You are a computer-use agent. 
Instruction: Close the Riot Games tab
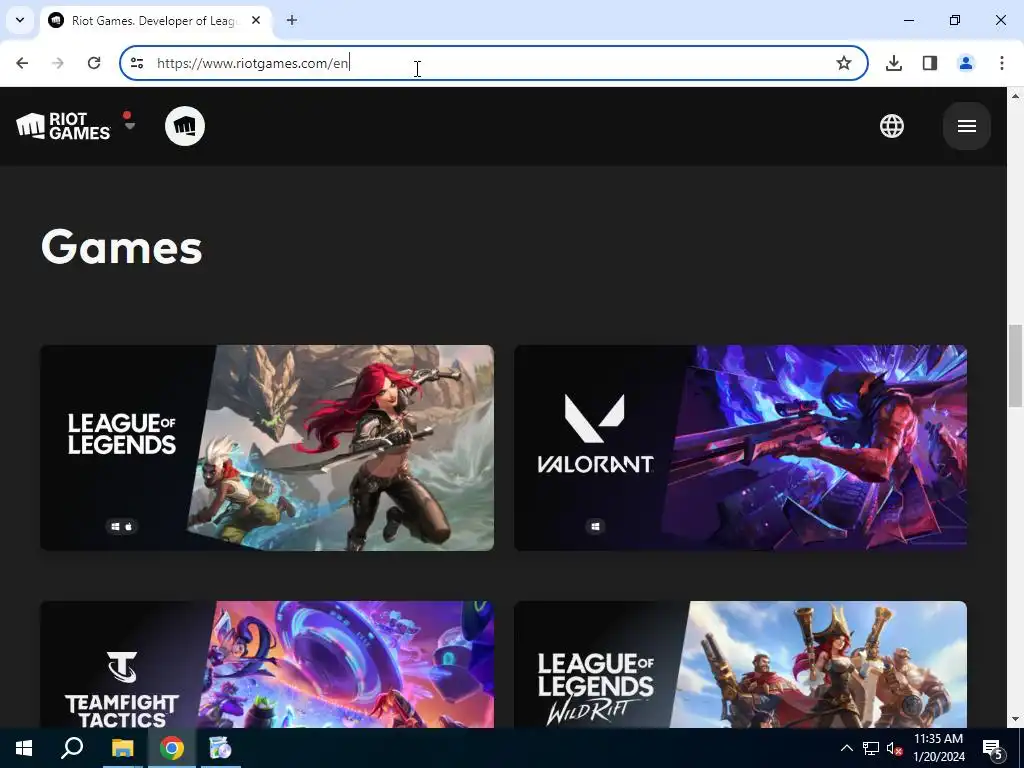click(256, 20)
